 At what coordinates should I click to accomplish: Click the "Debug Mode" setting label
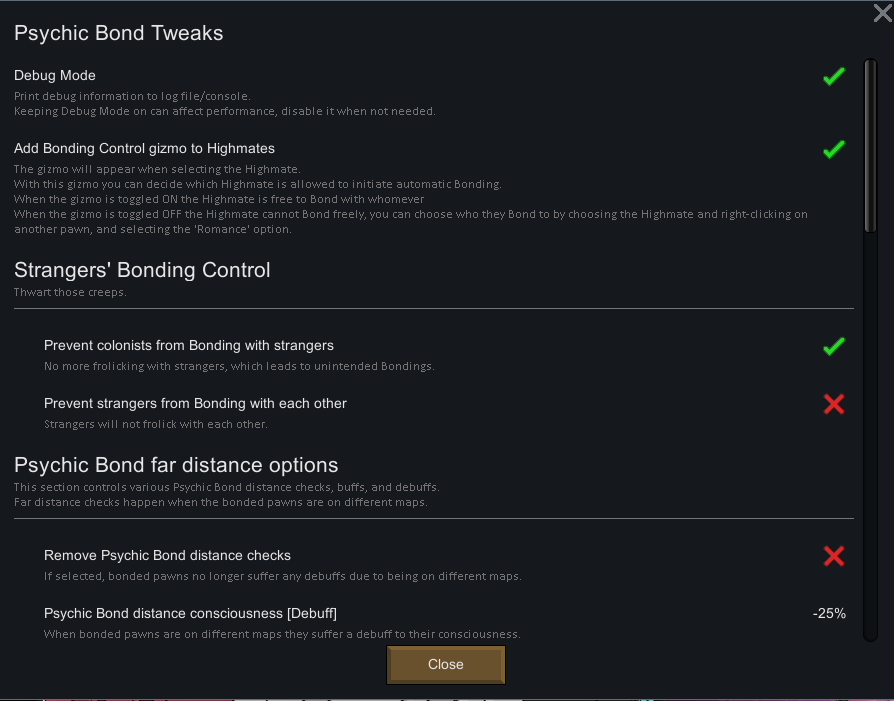click(x=55, y=76)
